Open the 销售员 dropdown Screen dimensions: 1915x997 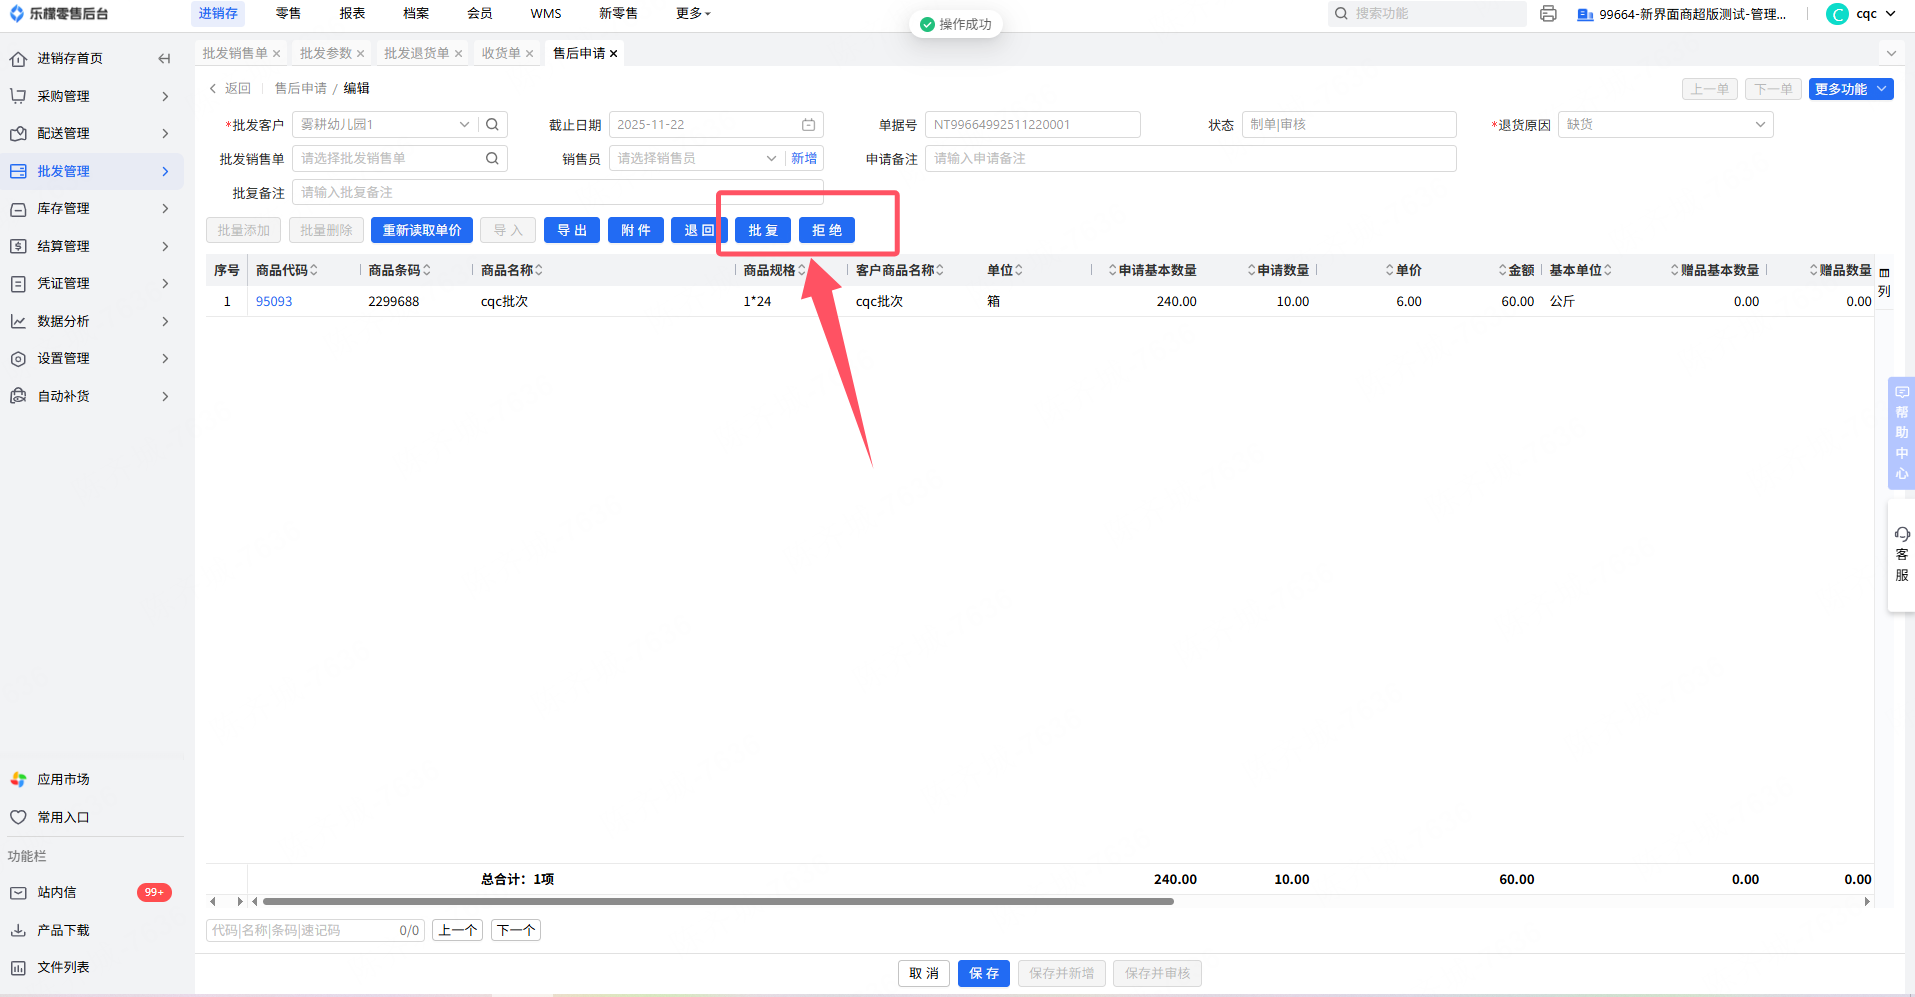point(697,158)
